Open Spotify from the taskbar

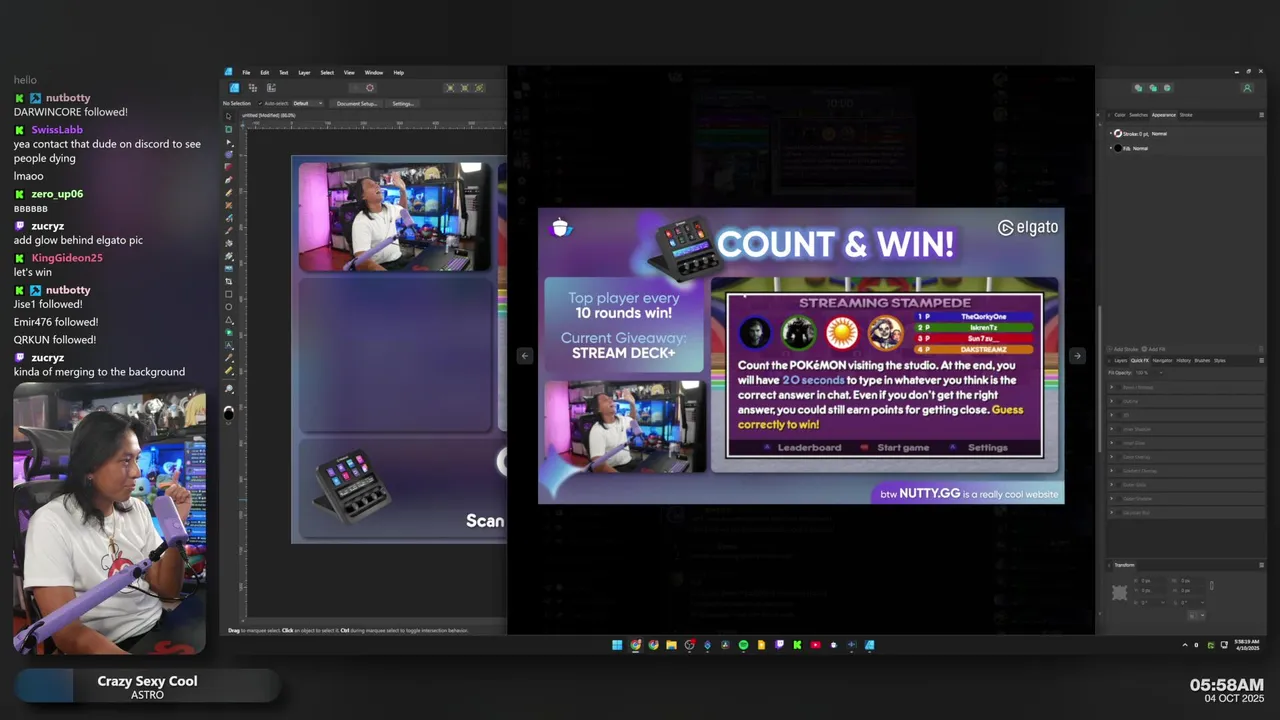click(743, 645)
